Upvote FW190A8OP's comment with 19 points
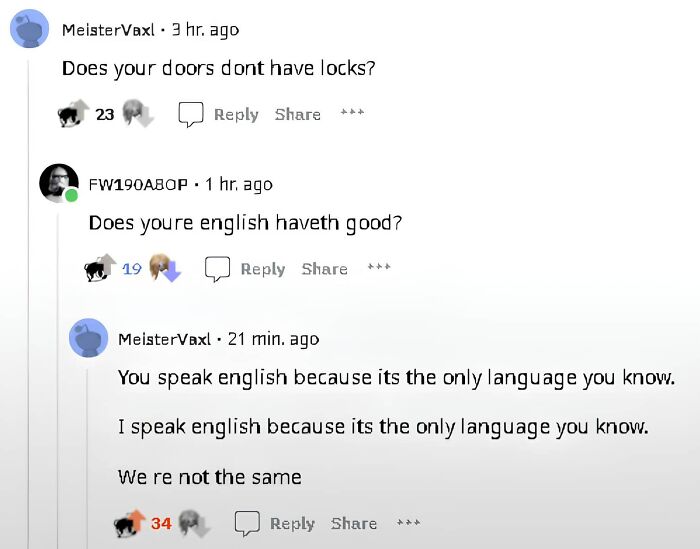The image size is (700, 549). click(100, 268)
